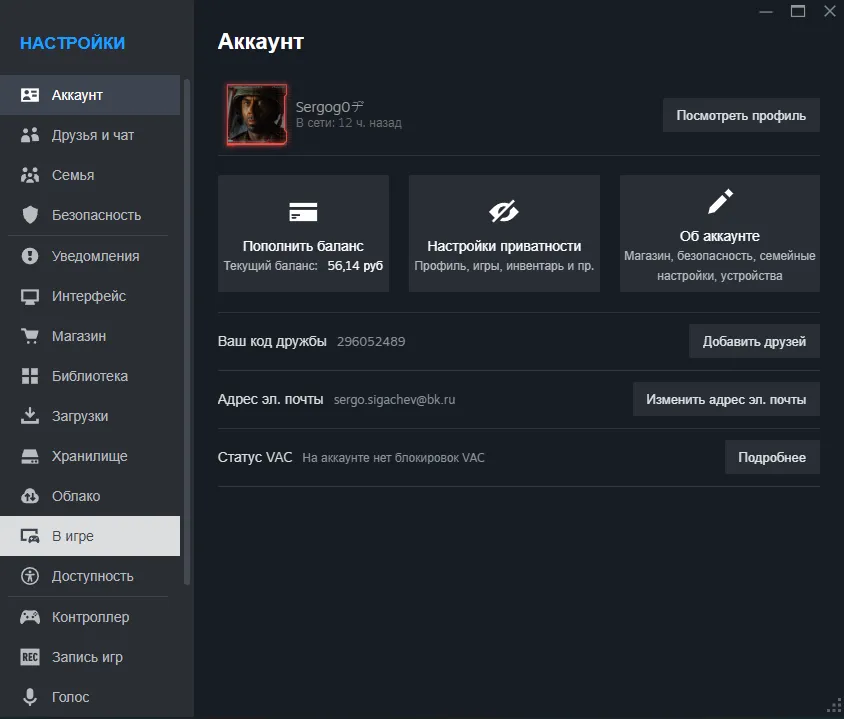The height and width of the screenshot is (719, 844).
Task: Select the Downloads arrow icon
Action: [x=28, y=416]
